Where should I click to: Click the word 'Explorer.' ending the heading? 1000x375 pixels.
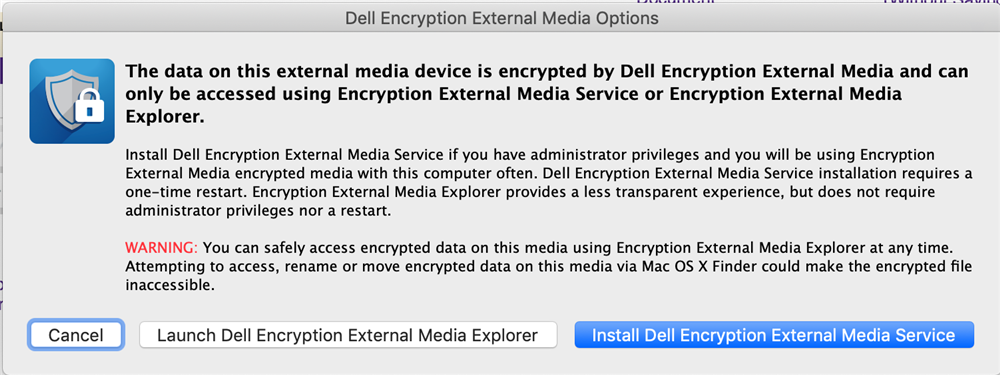click(166, 118)
